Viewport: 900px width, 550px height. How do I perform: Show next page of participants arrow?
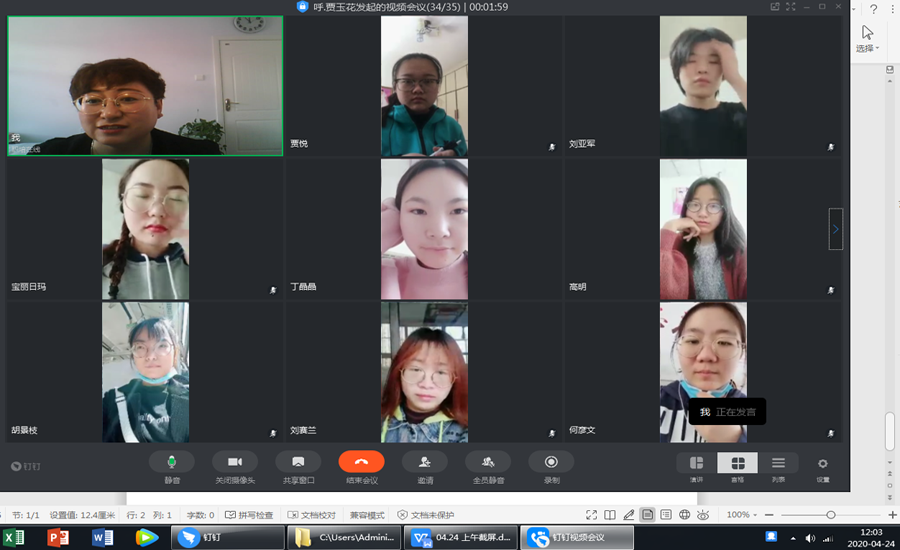click(836, 229)
